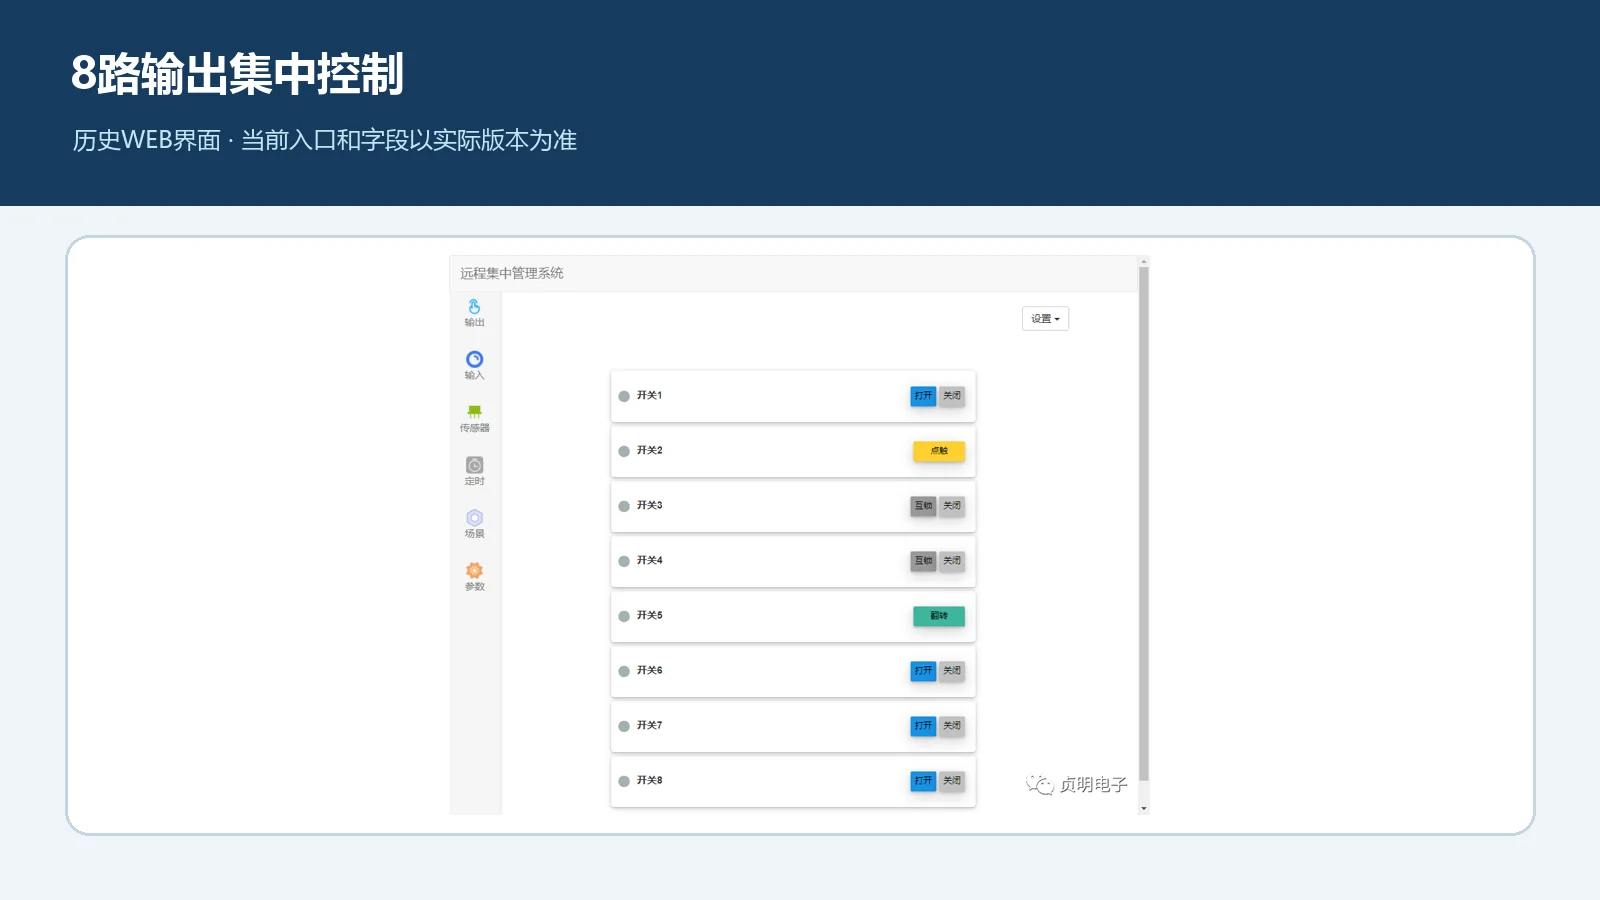The width and height of the screenshot is (1600, 900).
Task: Click 互锁 on the 开关3 row
Action: click(923, 506)
